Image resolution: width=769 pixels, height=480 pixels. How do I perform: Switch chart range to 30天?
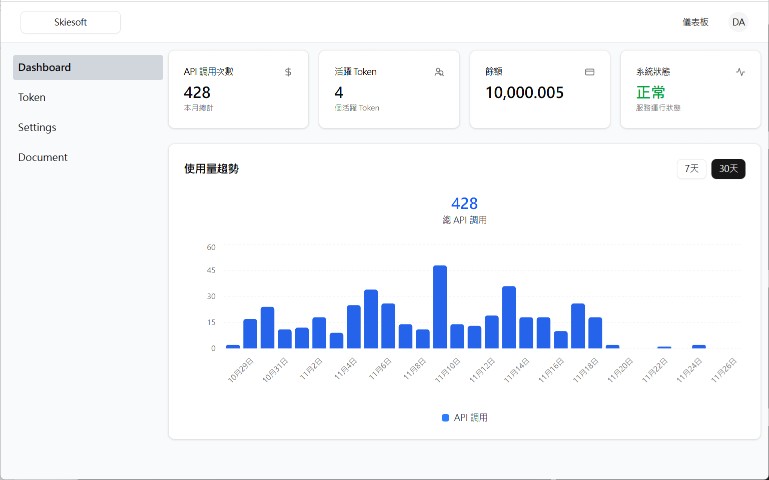(x=728, y=169)
